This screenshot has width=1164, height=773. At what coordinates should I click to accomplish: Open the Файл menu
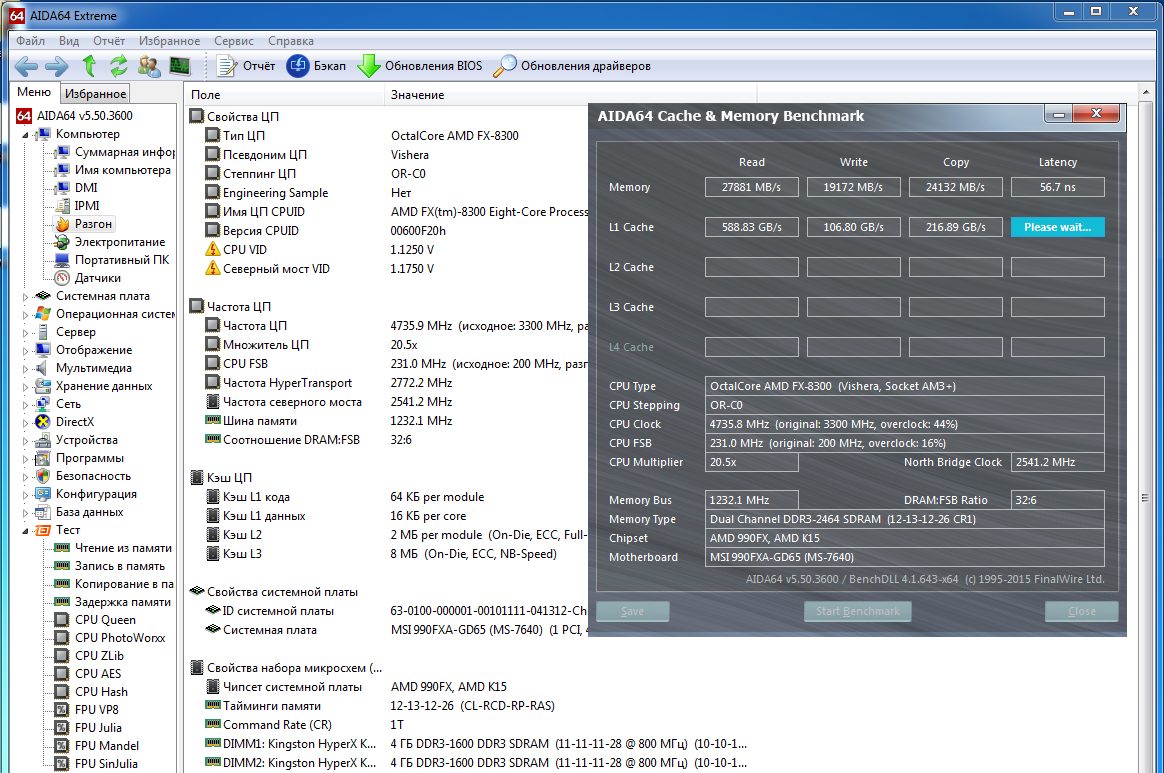(x=30, y=41)
